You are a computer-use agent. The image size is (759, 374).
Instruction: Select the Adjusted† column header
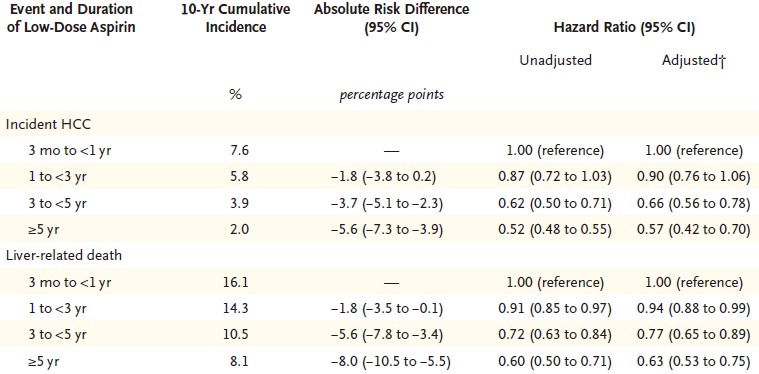tap(694, 61)
